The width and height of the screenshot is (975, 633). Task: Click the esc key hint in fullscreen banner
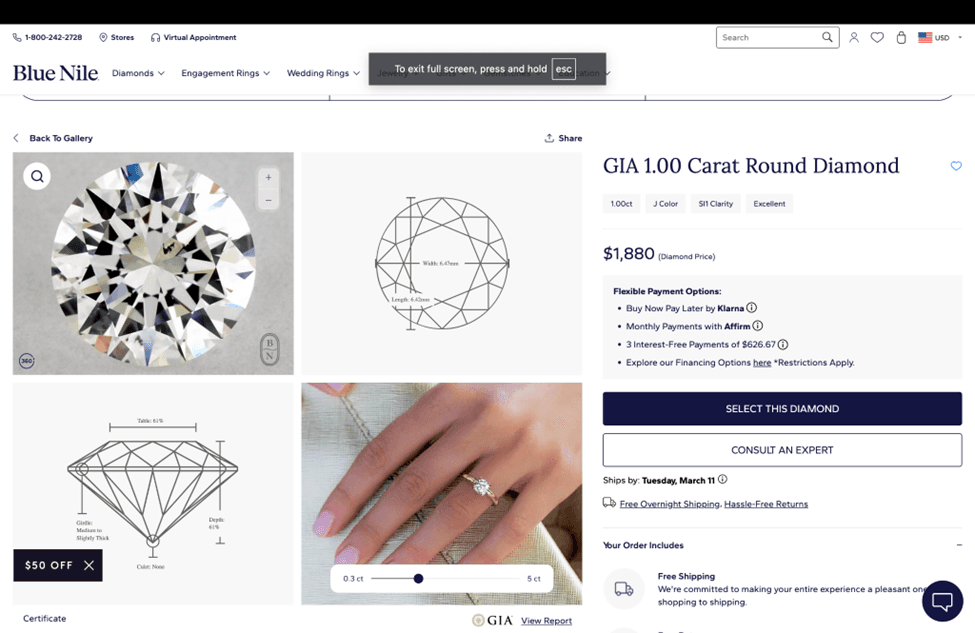[x=563, y=69]
